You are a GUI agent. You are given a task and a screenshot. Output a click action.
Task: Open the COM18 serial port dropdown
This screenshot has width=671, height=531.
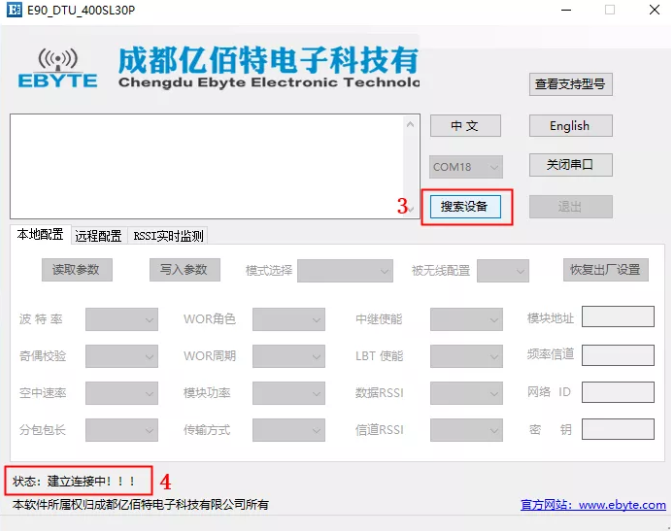pos(466,166)
